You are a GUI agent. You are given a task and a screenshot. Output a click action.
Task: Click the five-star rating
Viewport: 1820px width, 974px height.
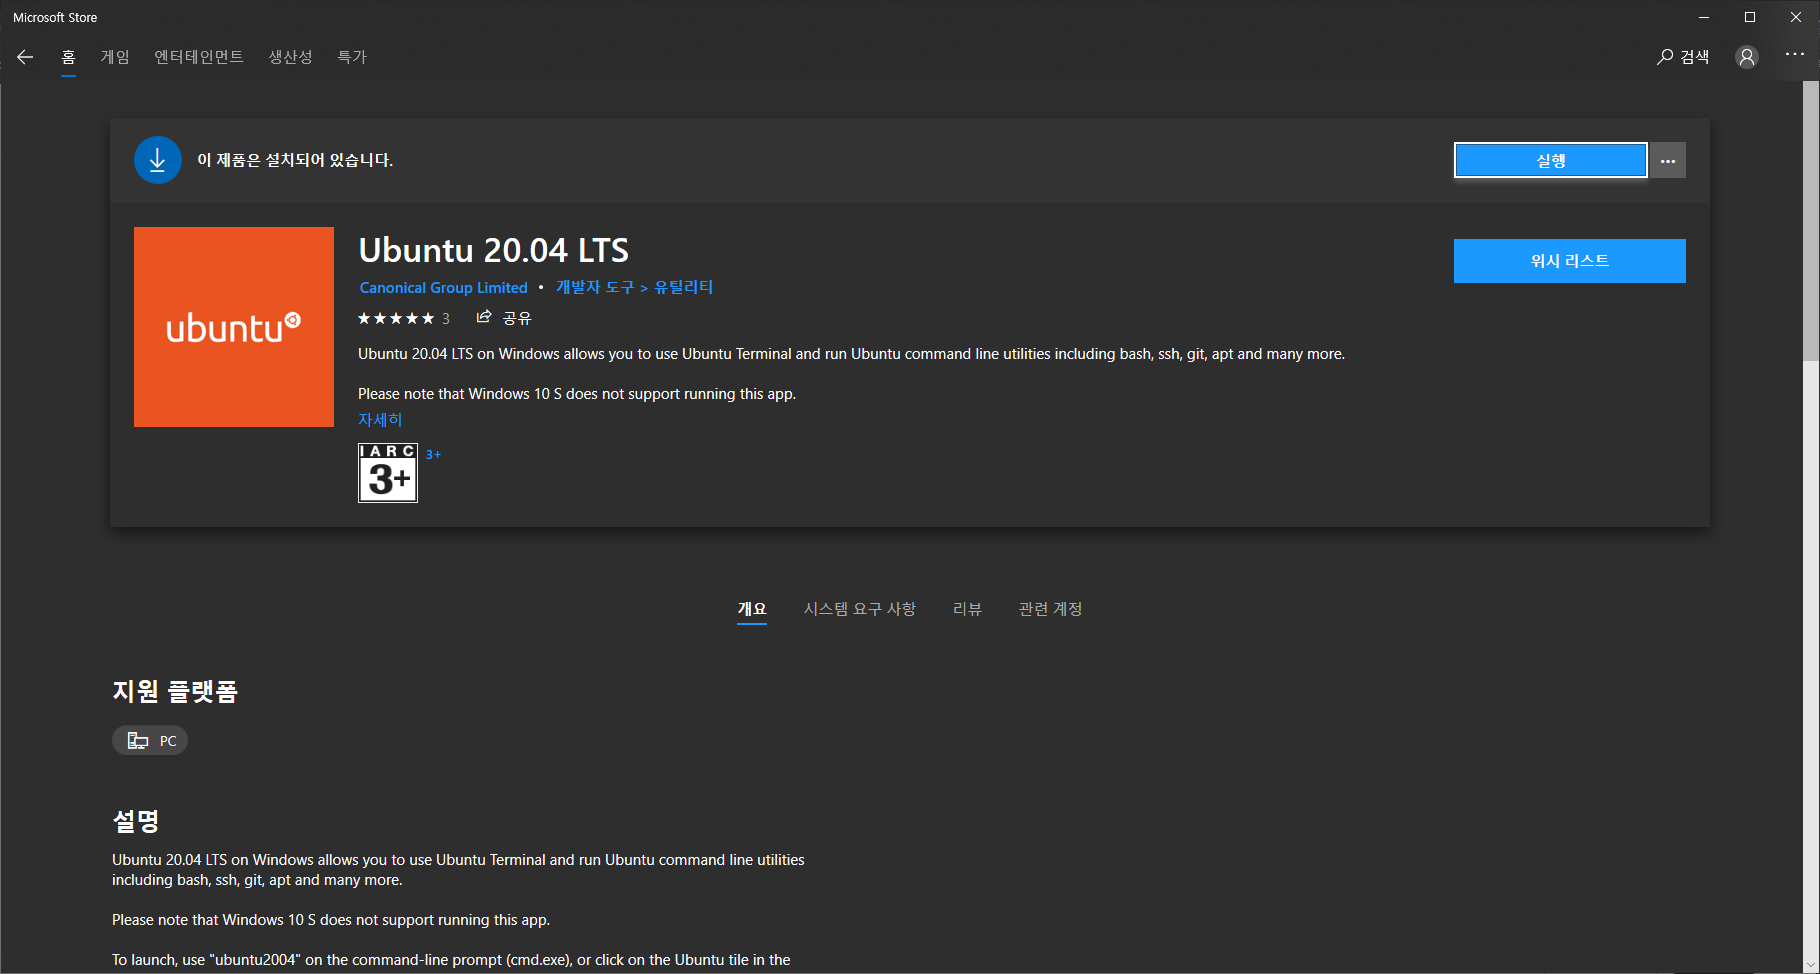pyautogui.click(x=396, y=318)
